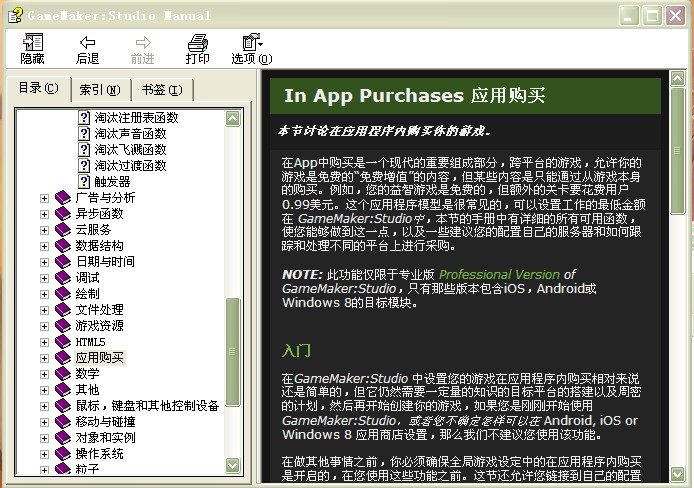This screenshot has width=694, height=488.
Task: Expand the 文件处理 tree node
Action: point(44,310)
